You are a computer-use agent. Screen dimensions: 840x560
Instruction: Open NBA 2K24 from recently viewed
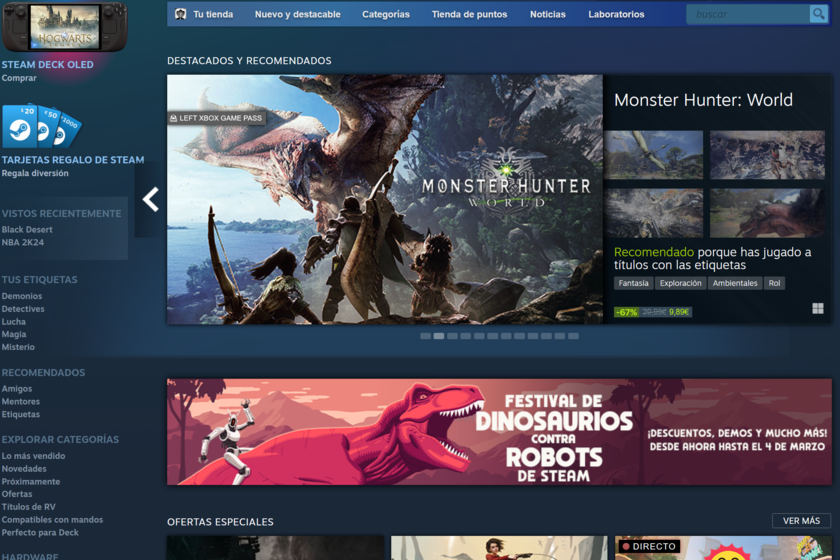coord(22,242)
